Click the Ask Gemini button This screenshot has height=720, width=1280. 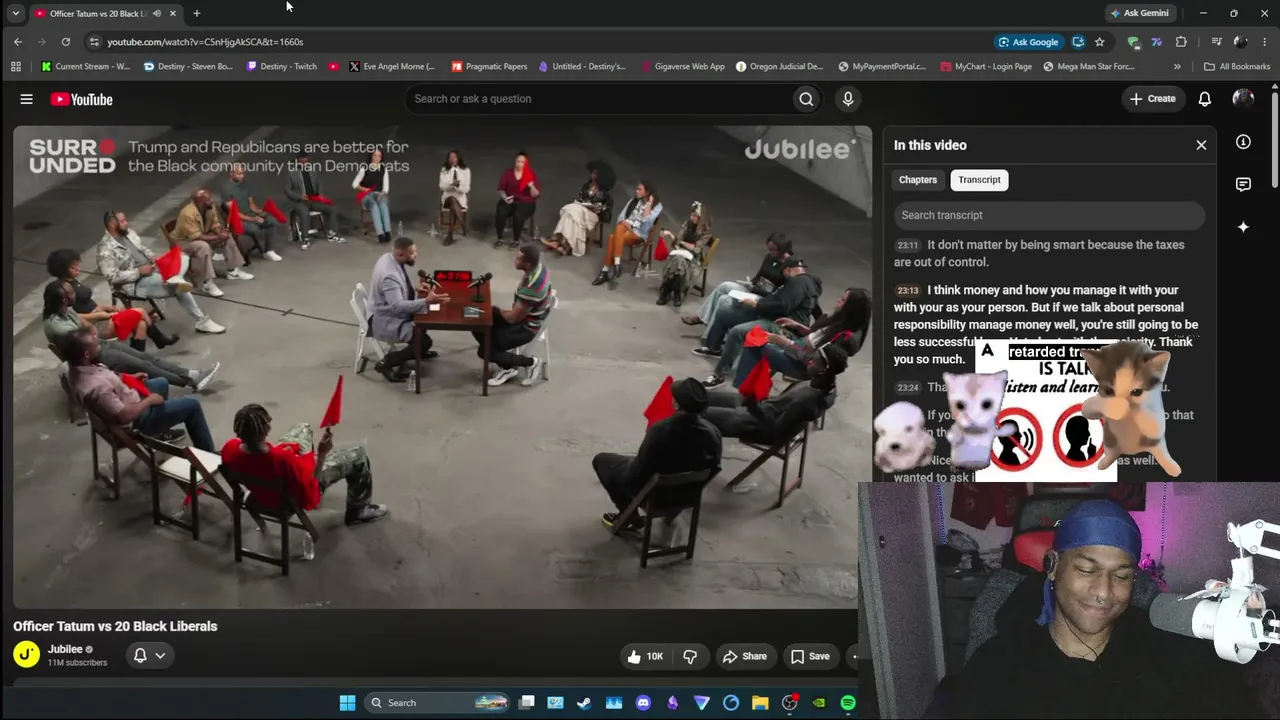1139,14
